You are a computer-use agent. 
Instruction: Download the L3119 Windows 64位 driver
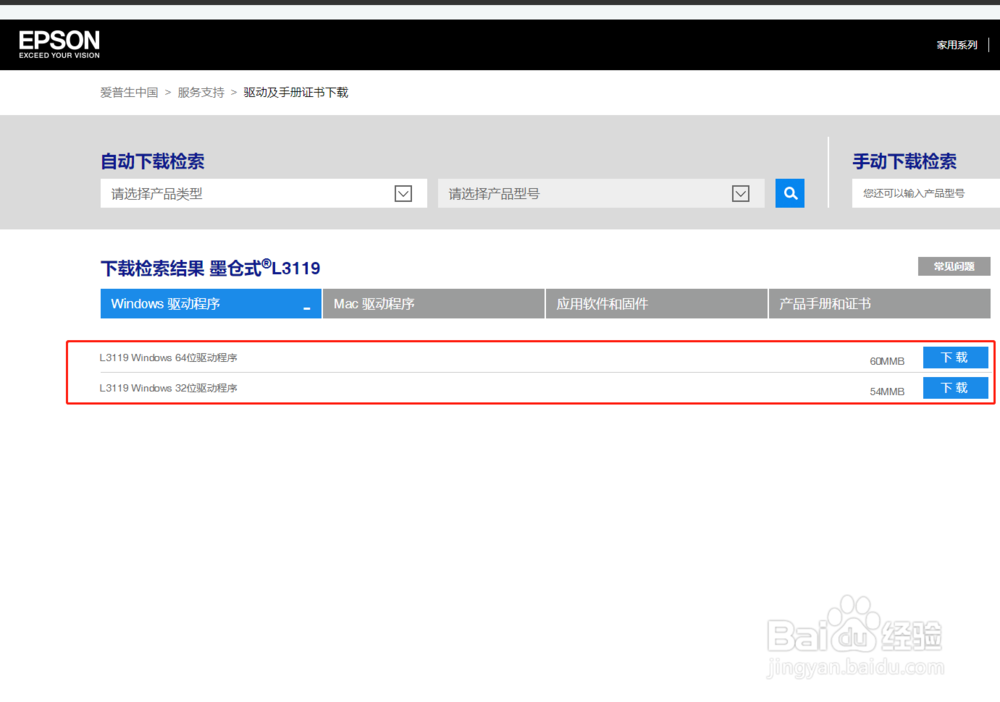tap(955, 357)
